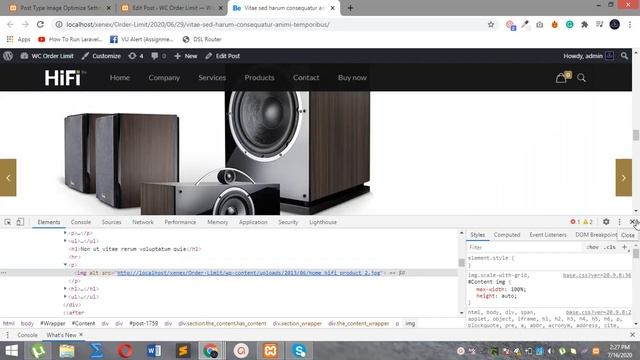Viewport: 640px width, 360px height.
Task: Toggle the :hov element state button
Action: 592,247
